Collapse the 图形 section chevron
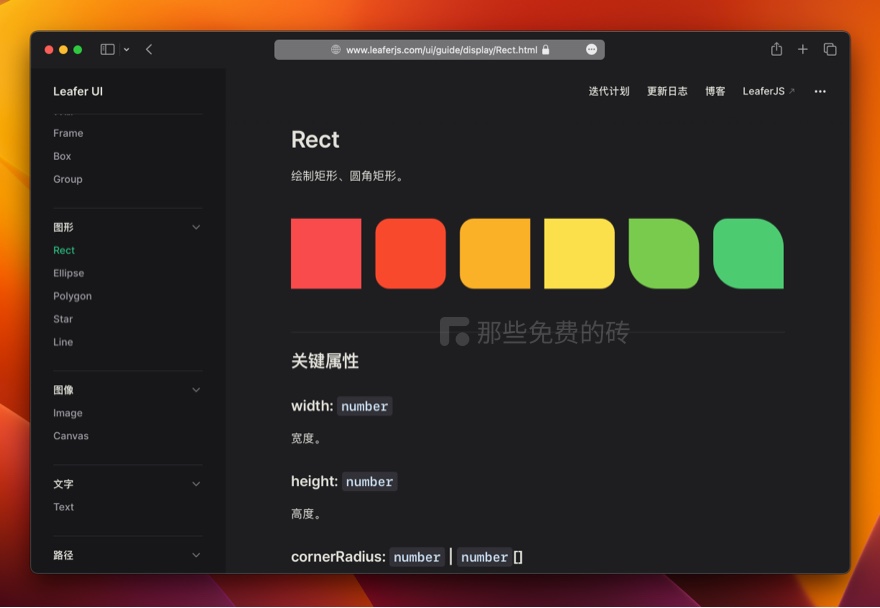 tap(196, 227)
